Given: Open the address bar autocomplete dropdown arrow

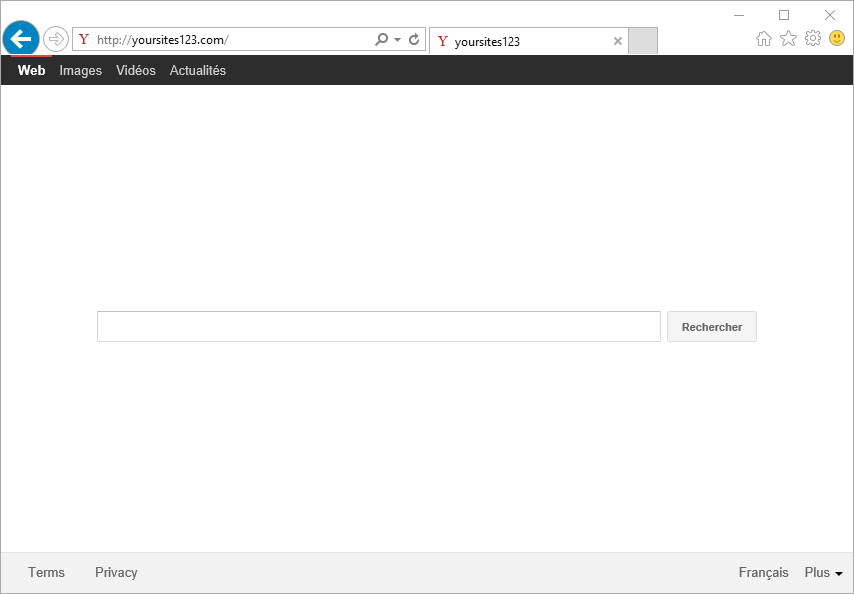Looking at the screenshot, I should (398, 40).
